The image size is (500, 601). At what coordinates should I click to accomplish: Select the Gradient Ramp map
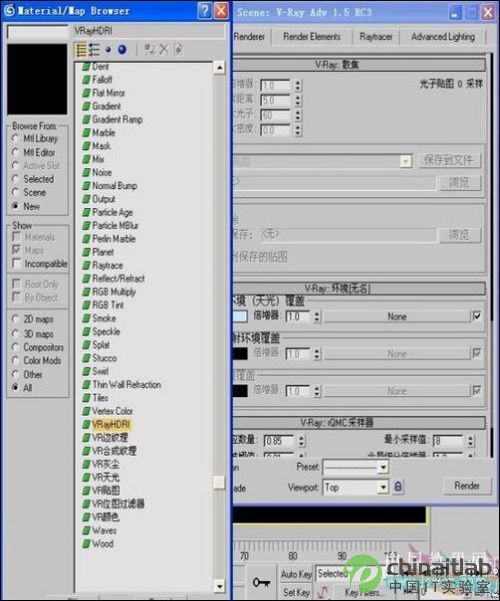coord(117,120)
